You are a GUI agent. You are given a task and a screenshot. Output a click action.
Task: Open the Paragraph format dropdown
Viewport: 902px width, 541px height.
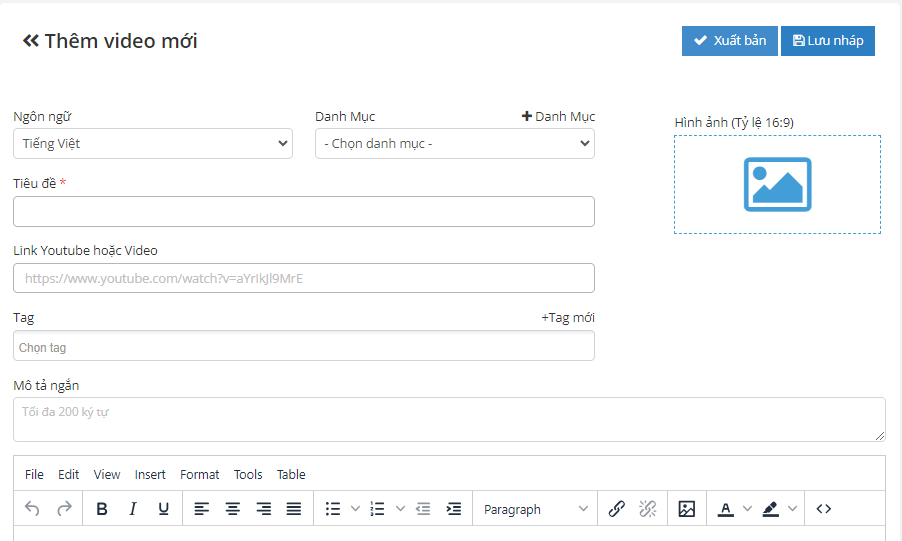pyautogui.click(x=535, y=509)
